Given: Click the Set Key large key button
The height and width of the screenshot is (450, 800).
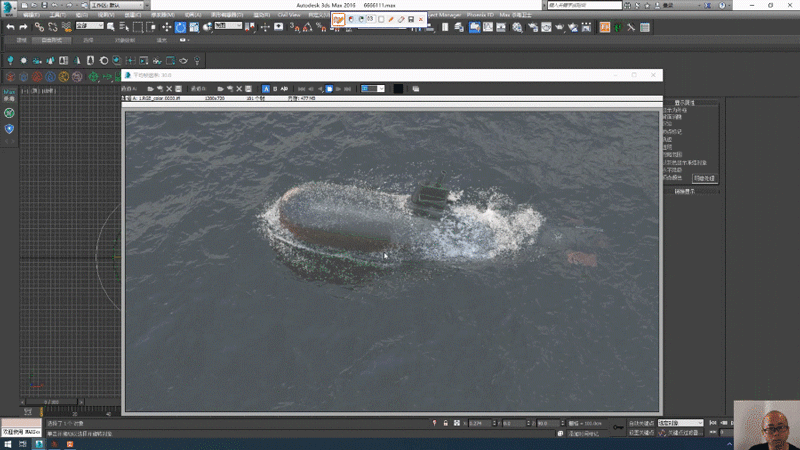Looking at the screenshot, I should pyautogui.click(x=618, y=427).
